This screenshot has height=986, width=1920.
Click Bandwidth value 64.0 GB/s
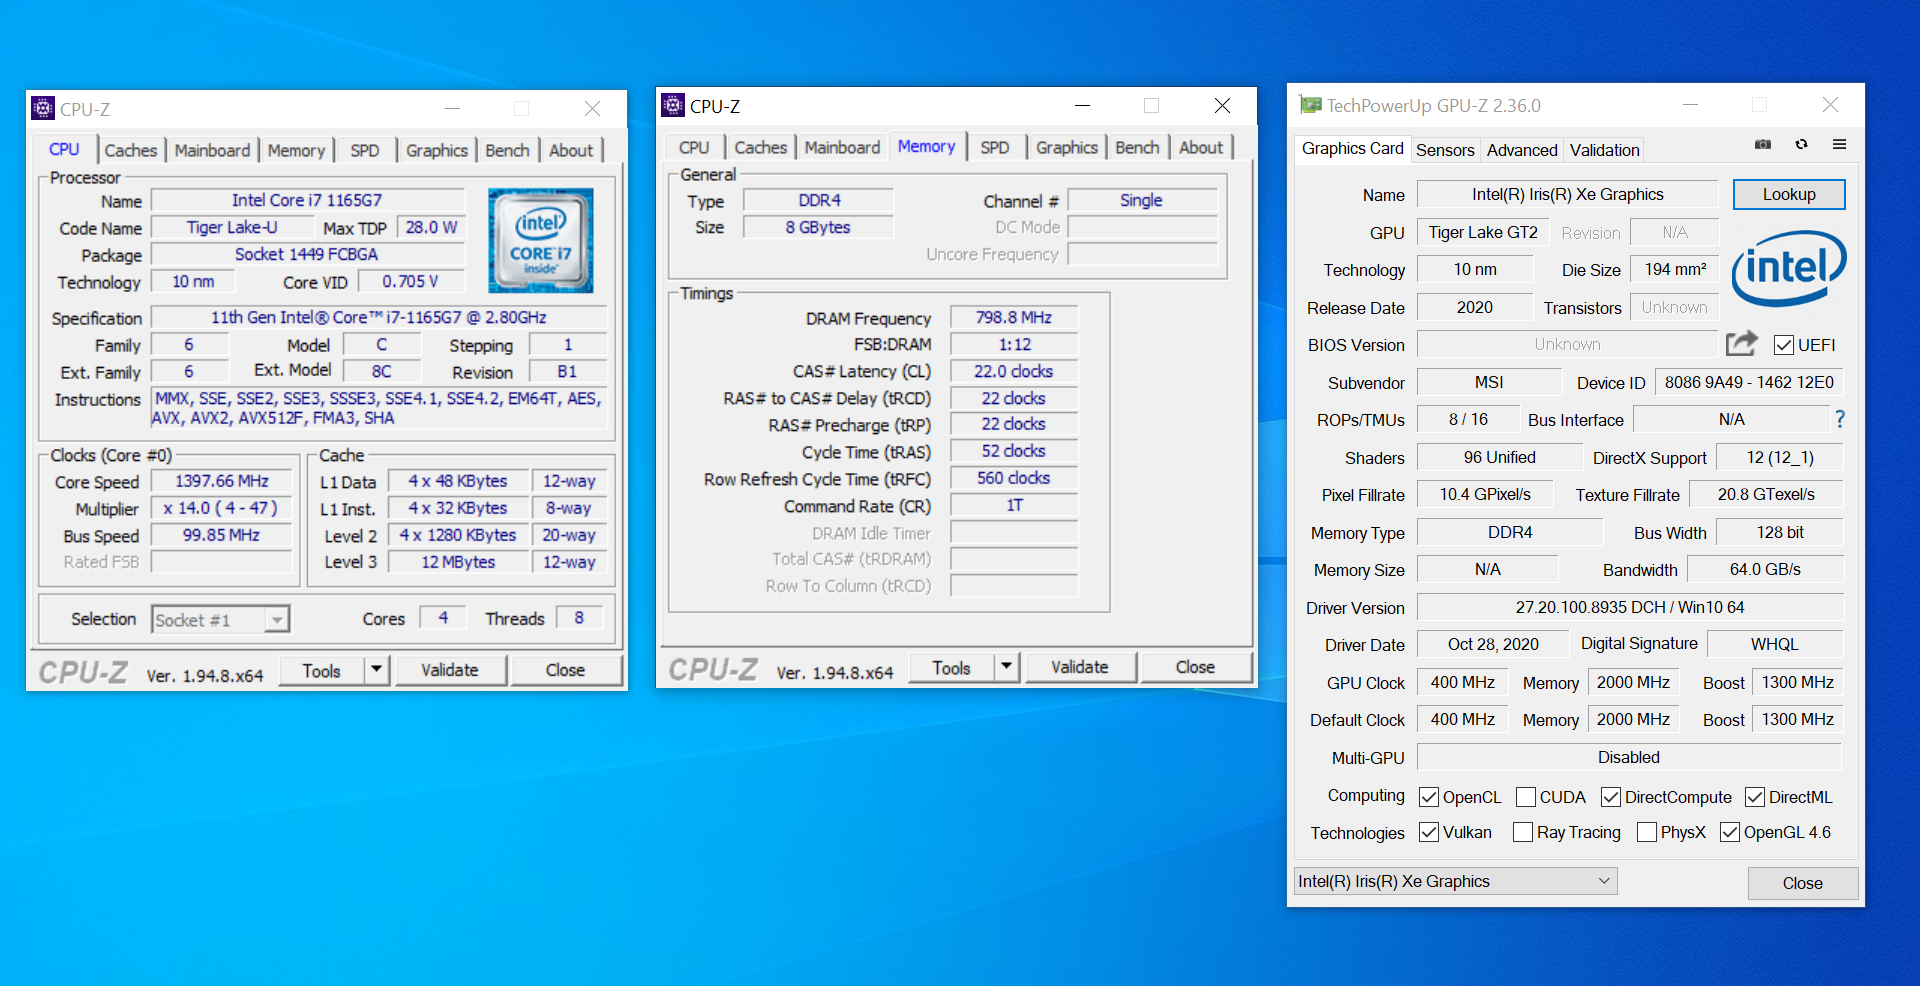1765,569
